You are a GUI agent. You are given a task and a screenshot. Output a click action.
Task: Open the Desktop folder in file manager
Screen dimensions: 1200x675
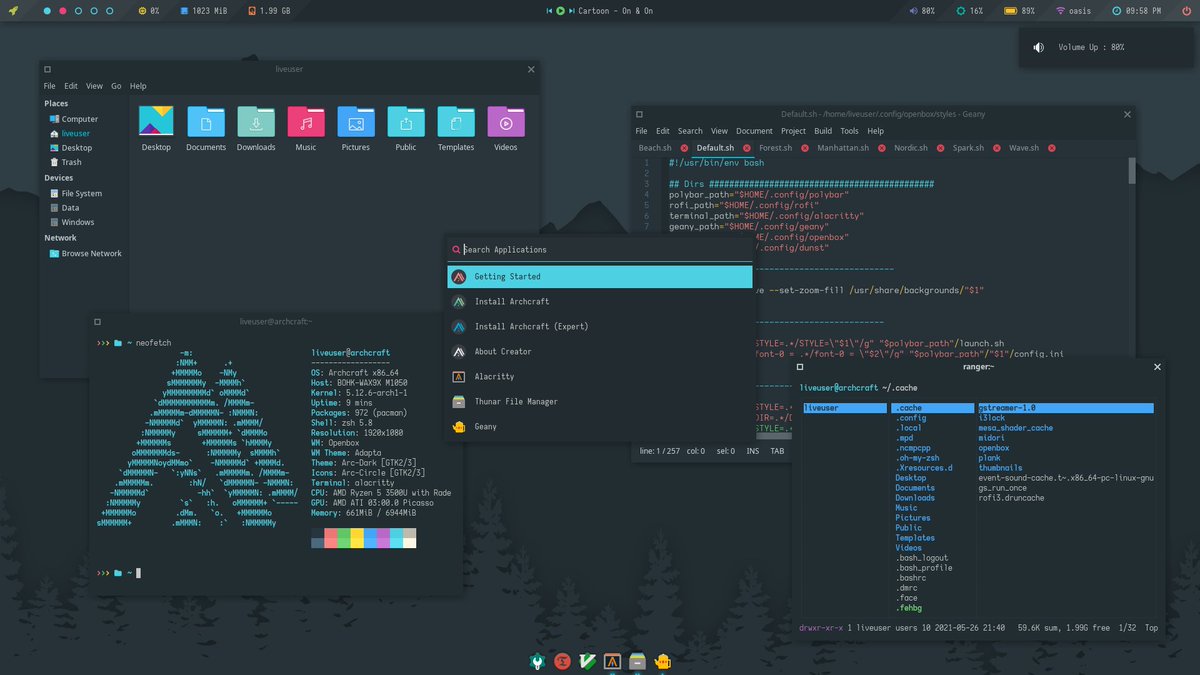pyautogui.click(x=156, y=129)
